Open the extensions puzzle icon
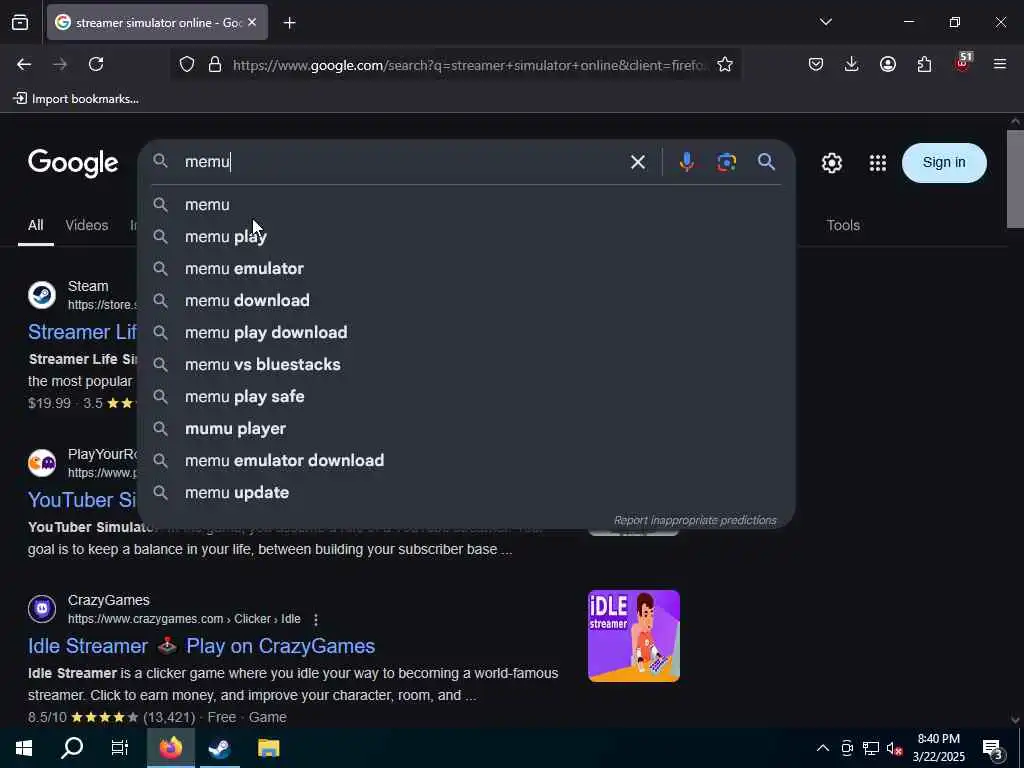The image size is (1024, 768). coord(924,64)
